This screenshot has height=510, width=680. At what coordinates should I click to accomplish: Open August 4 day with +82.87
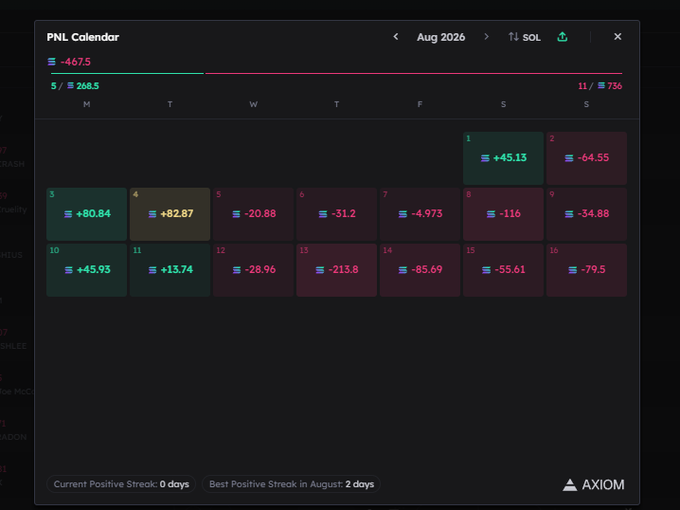click(x=170, y=214)
